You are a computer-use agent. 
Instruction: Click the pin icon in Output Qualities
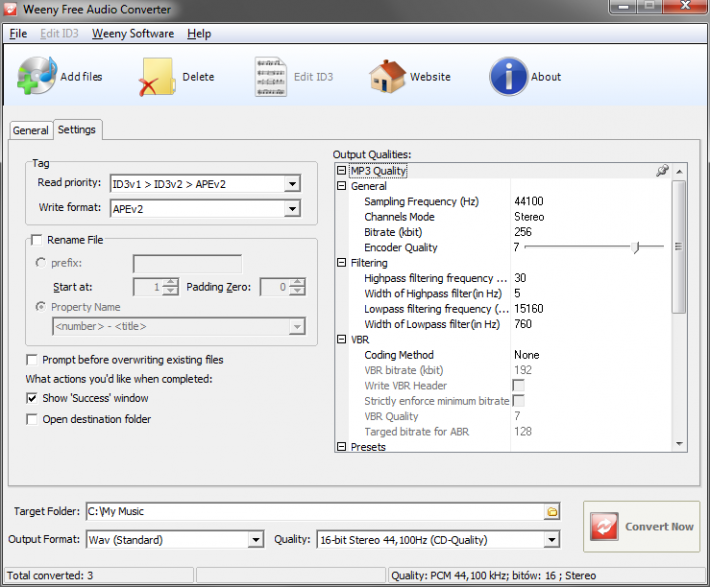(662, 171)
